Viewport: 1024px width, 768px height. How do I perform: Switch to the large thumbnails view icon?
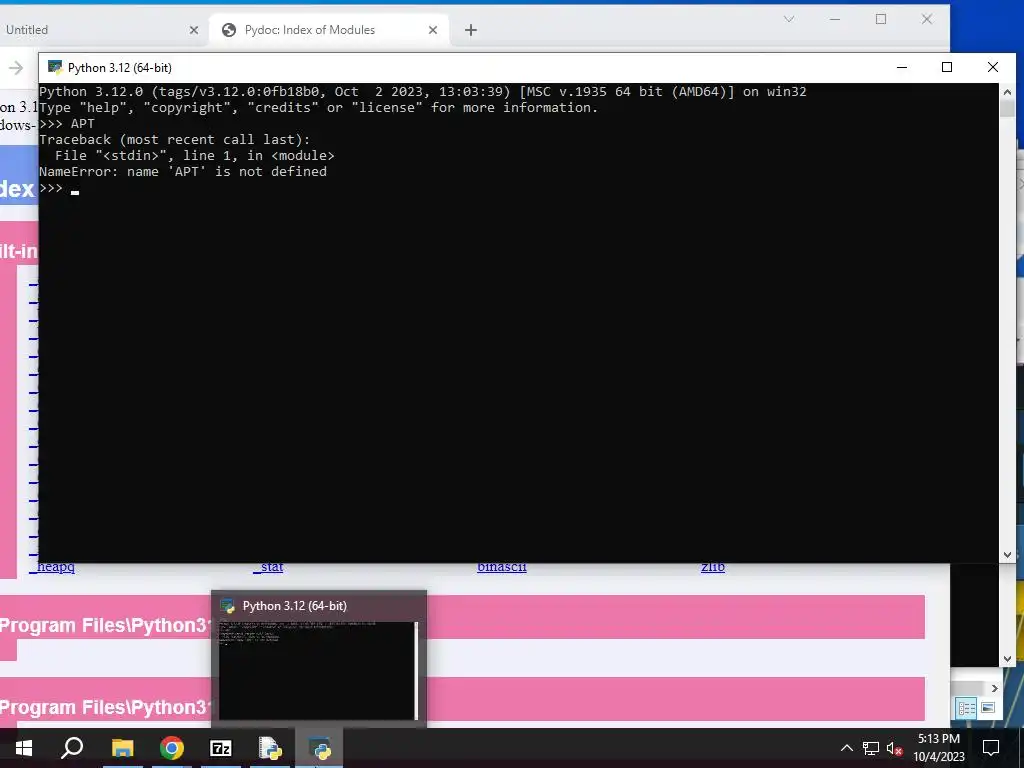tap(988, 708)
